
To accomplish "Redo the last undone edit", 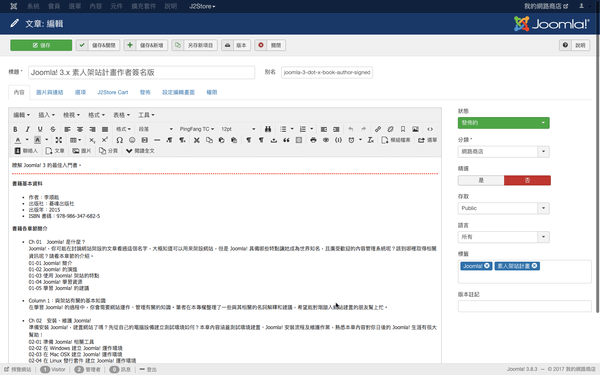I will (364, 129).
